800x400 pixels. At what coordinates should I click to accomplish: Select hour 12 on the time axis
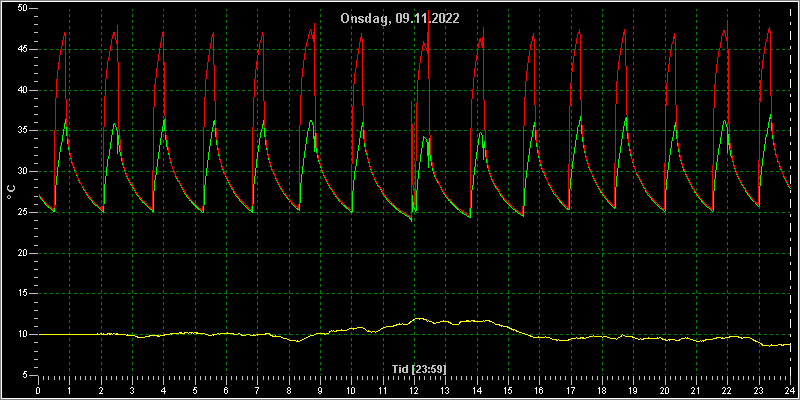(414, 390)
